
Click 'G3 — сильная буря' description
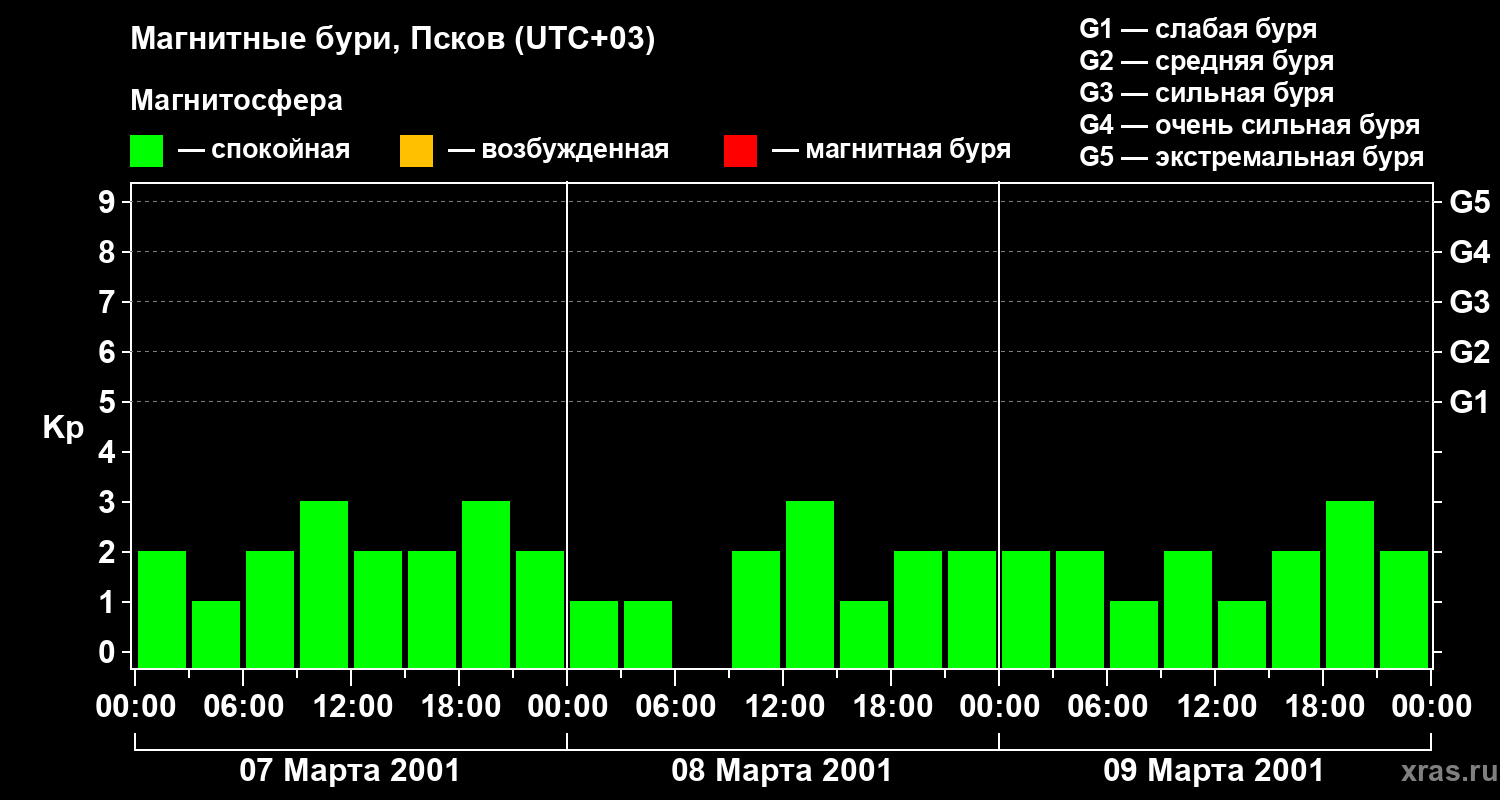[x=1206, y=93]
